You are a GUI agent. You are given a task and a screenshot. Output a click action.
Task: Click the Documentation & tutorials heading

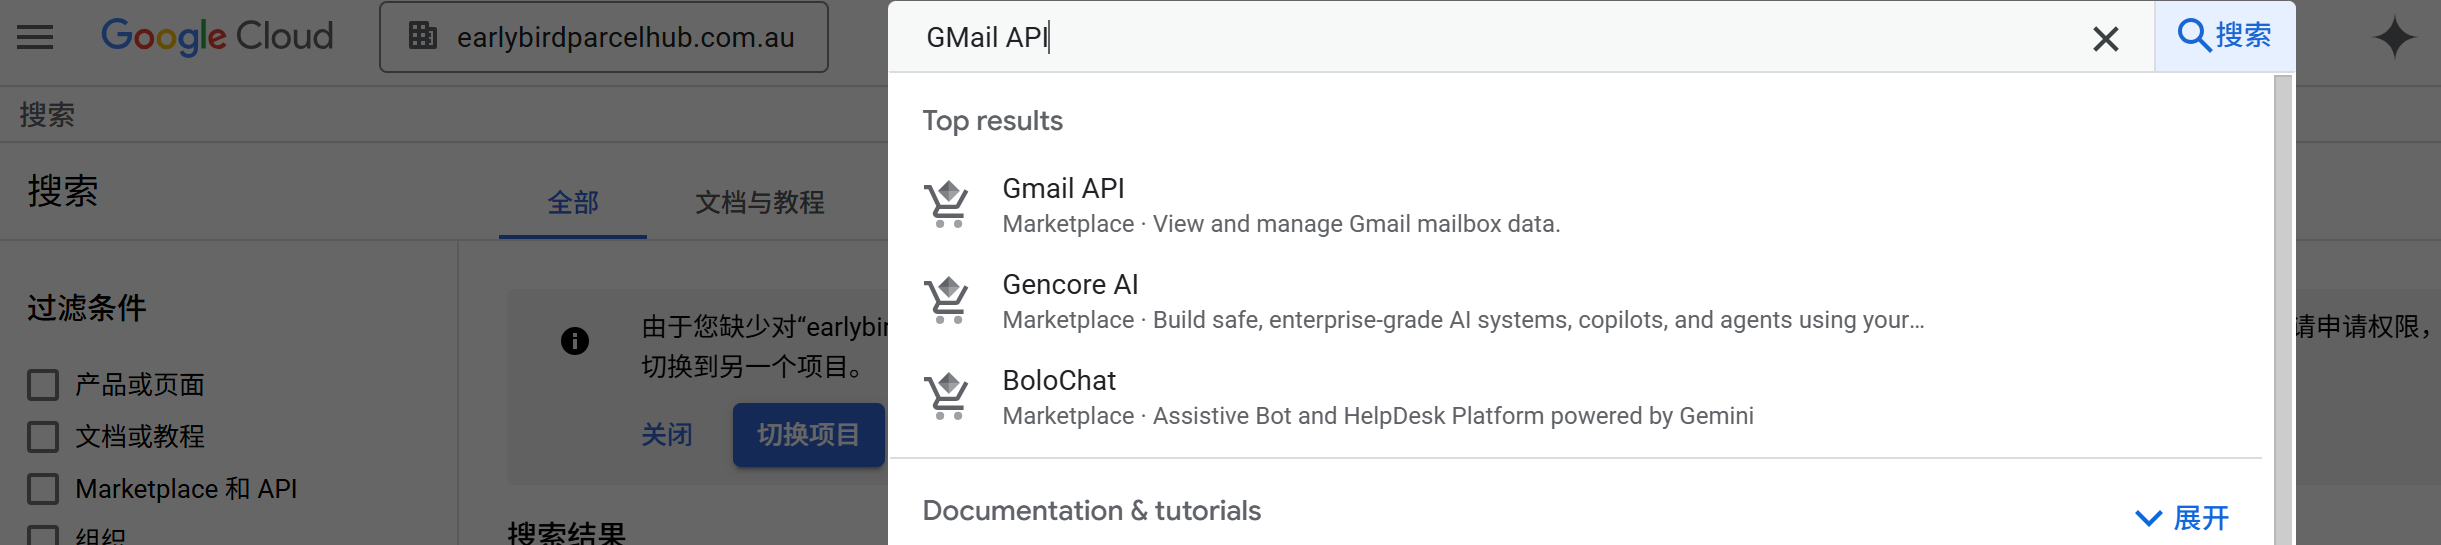1091,511
